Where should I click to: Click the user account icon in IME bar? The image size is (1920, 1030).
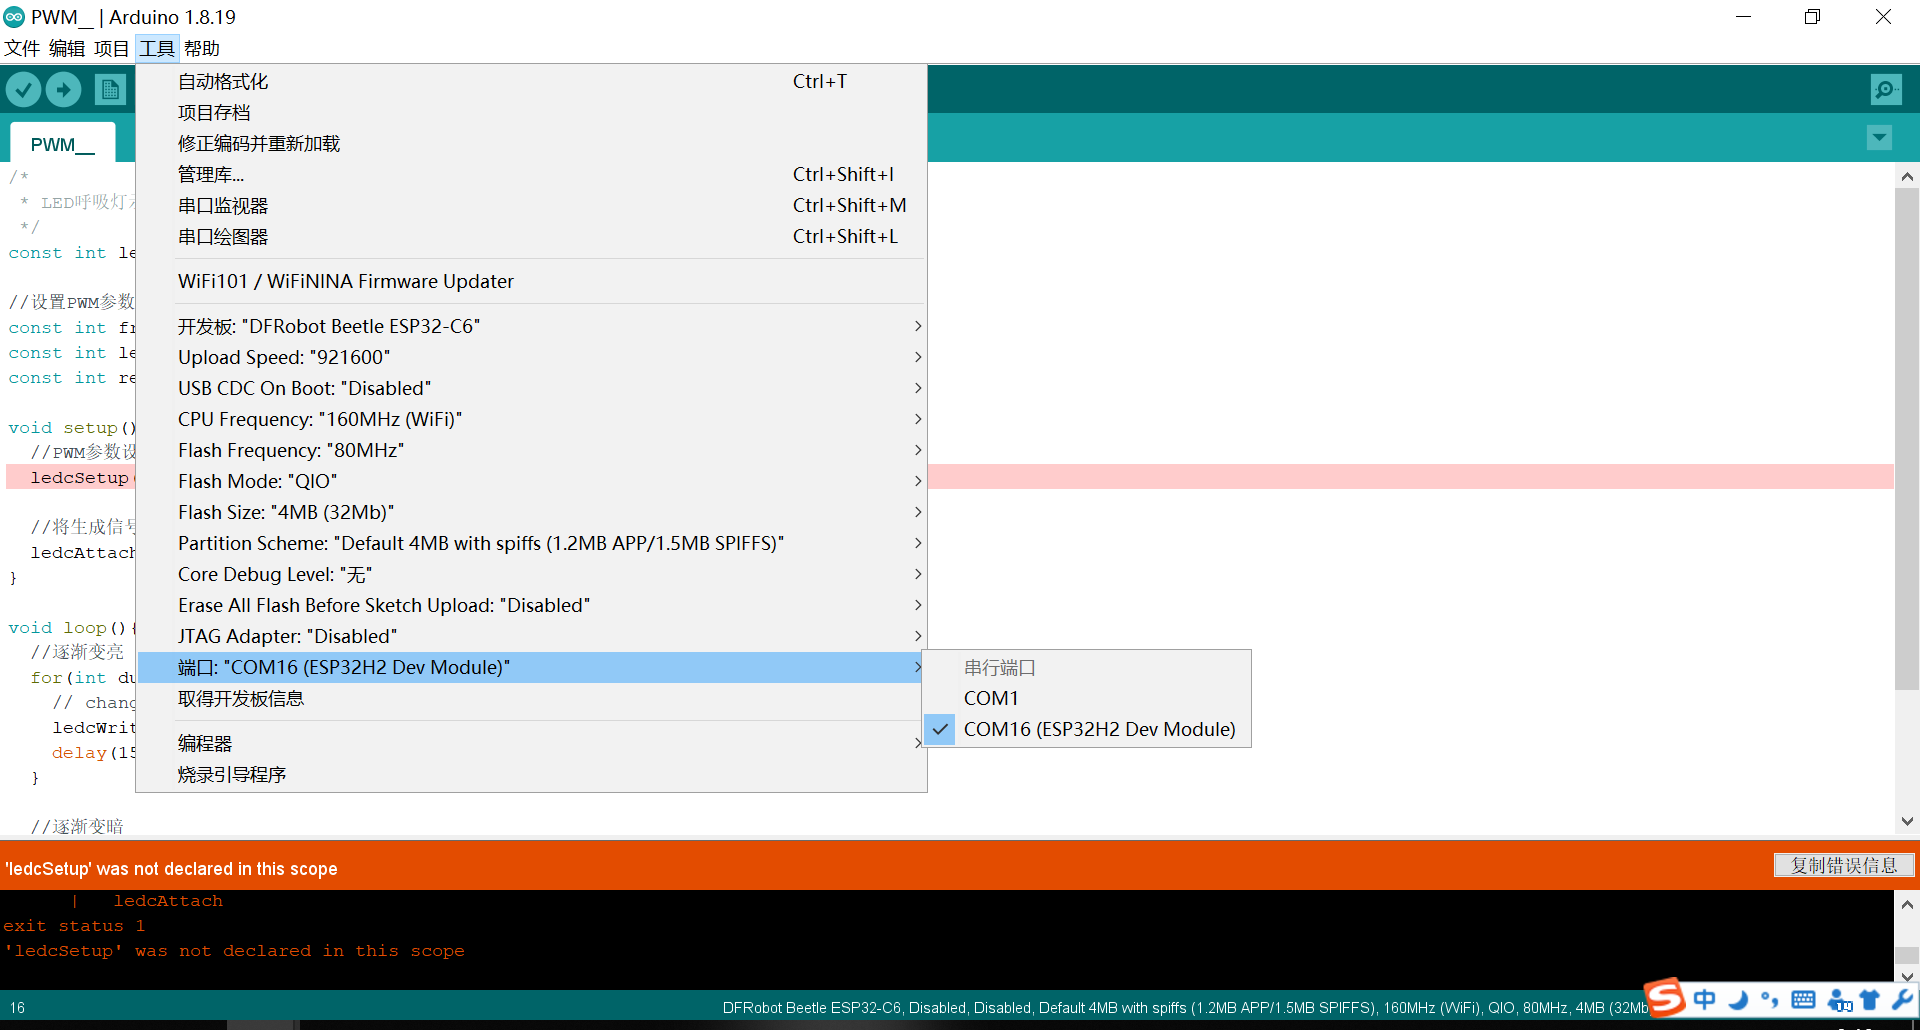pyautogui.click(x=1838, y=999)
